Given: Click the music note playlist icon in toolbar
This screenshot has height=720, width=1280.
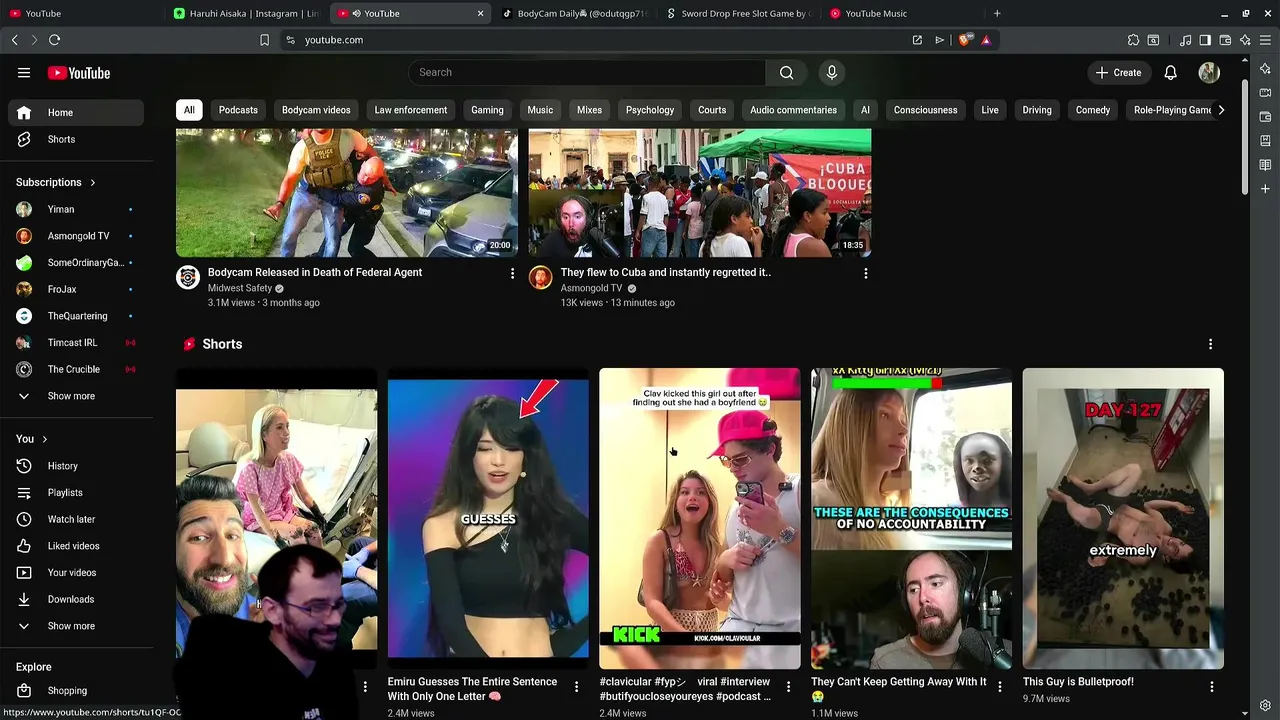Looking at the screenshot, I should [x=1186, y=40].
